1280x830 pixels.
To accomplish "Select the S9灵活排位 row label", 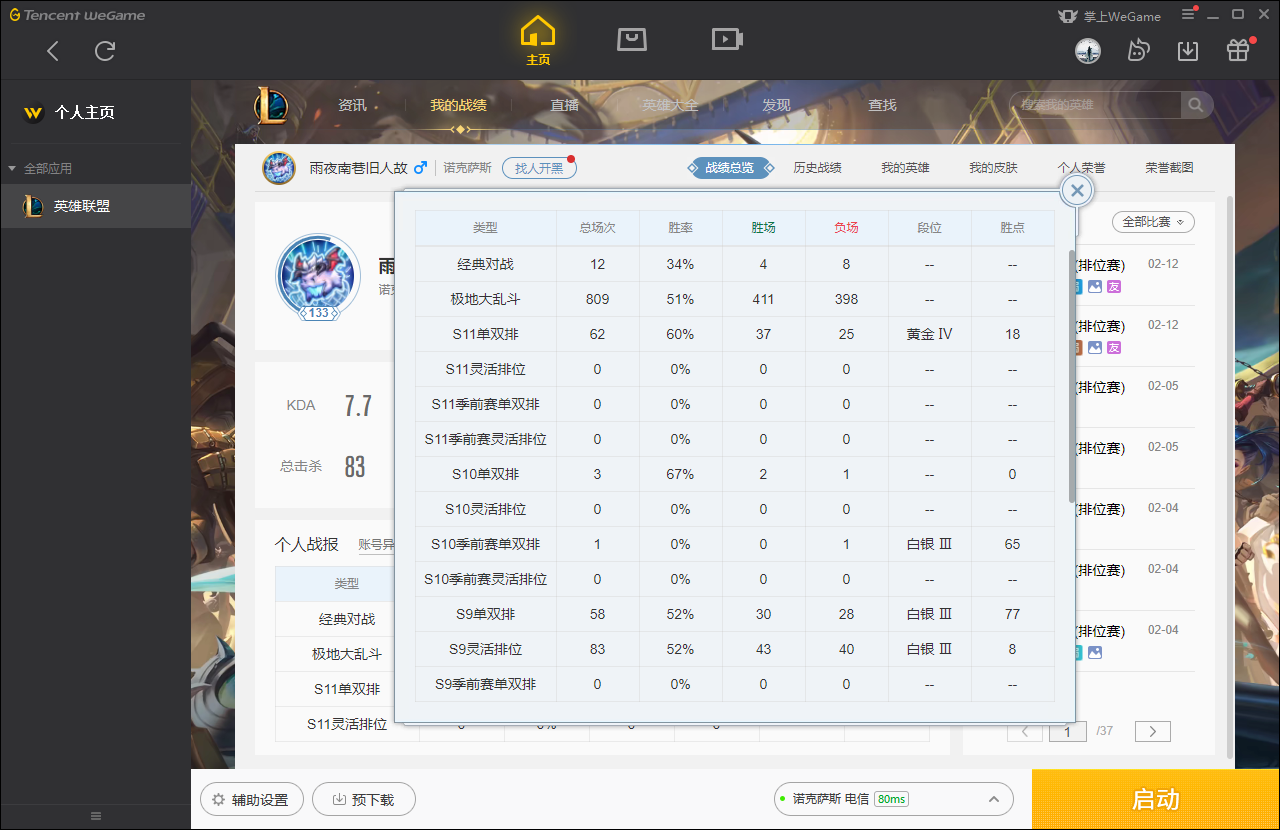I will point(485,649).
